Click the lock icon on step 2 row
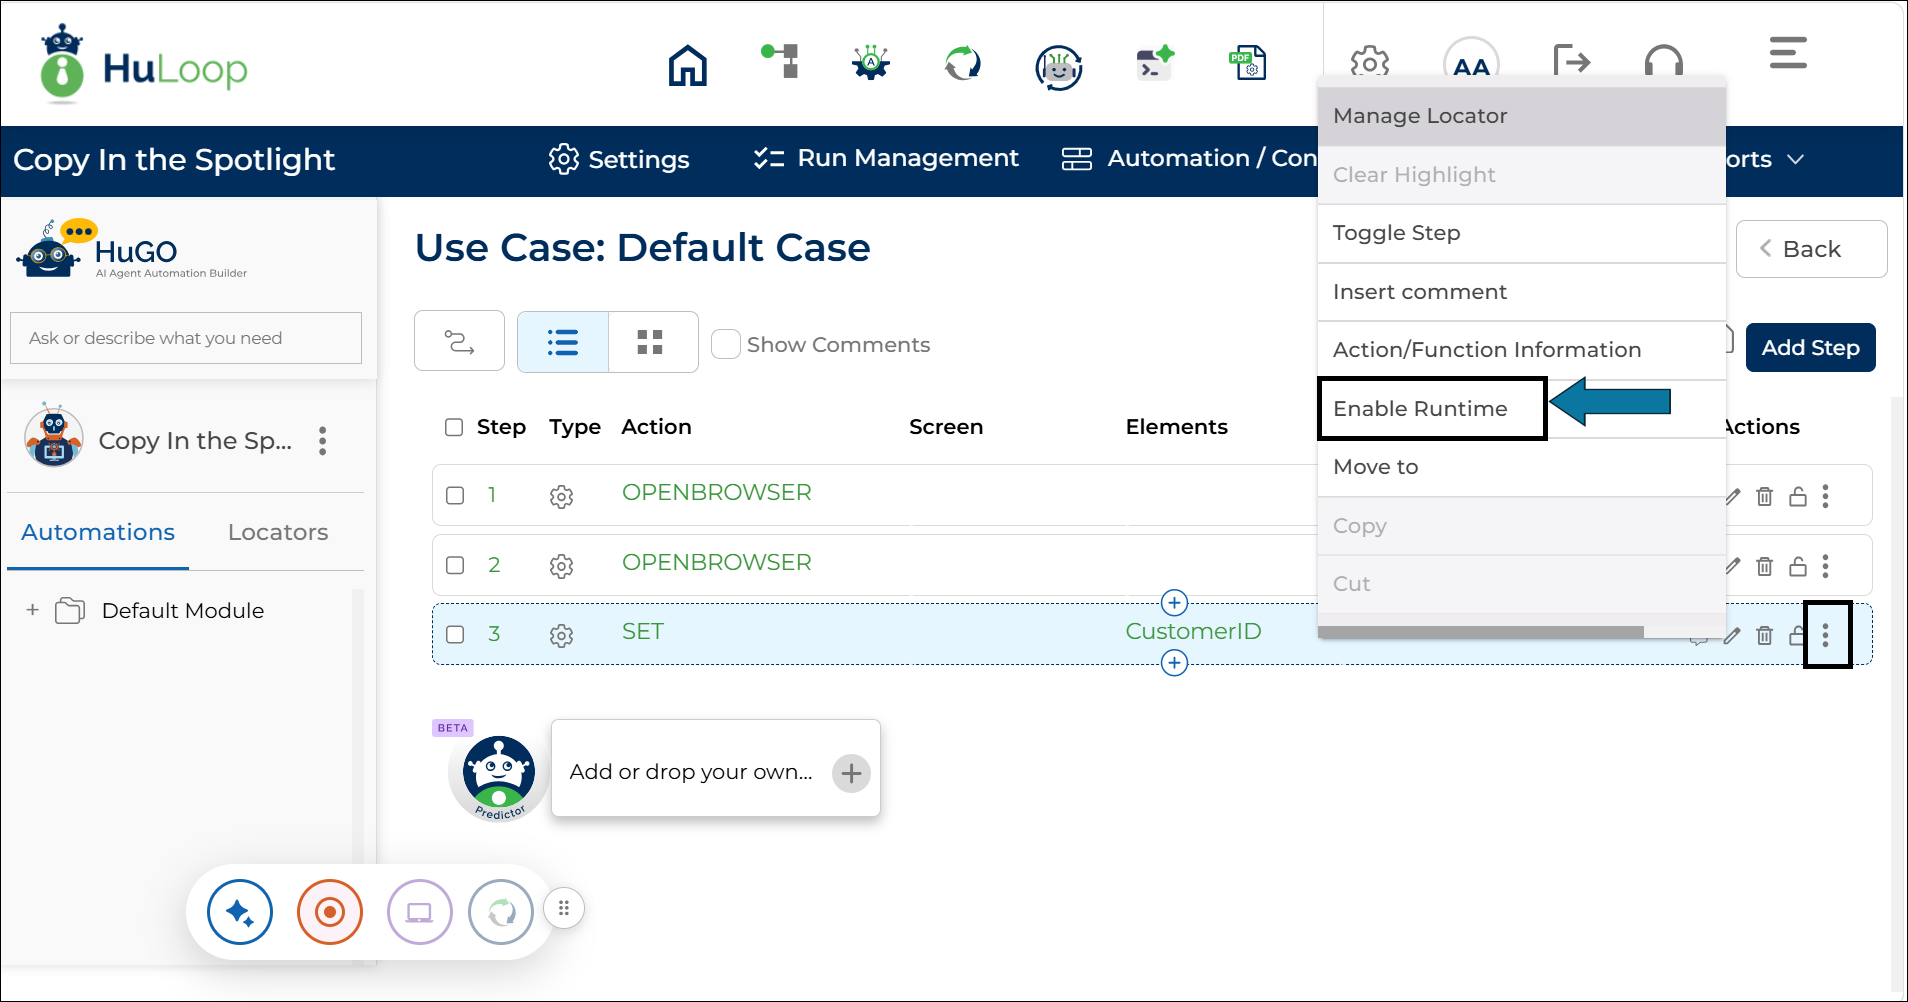 pyautogui.click(x=1797, y=566)
